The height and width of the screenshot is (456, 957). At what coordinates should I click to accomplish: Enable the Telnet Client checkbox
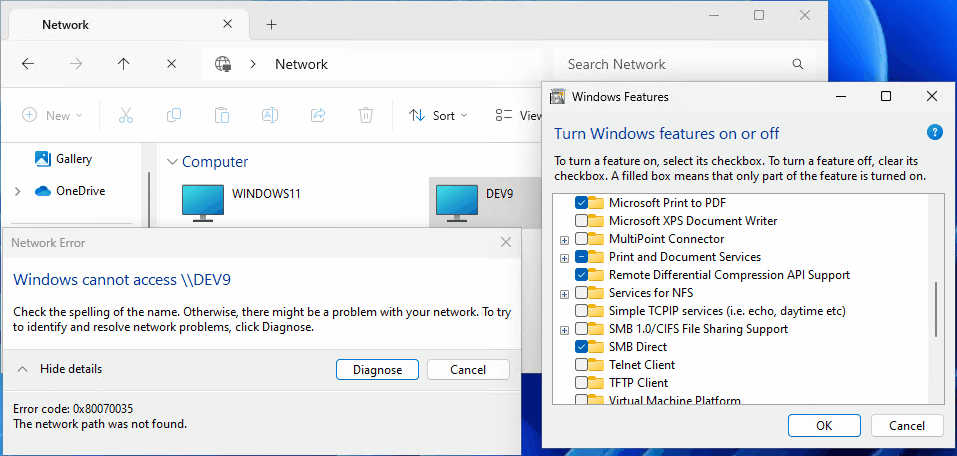[581, 365]
